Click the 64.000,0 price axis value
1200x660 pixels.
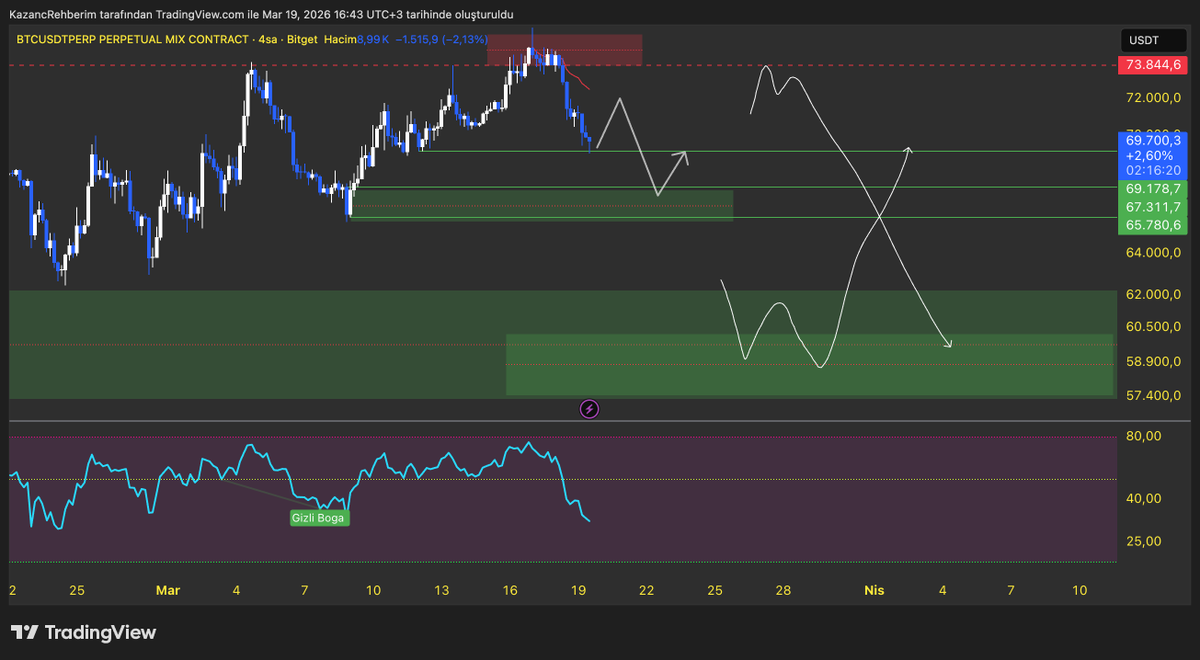(1154, 253)
